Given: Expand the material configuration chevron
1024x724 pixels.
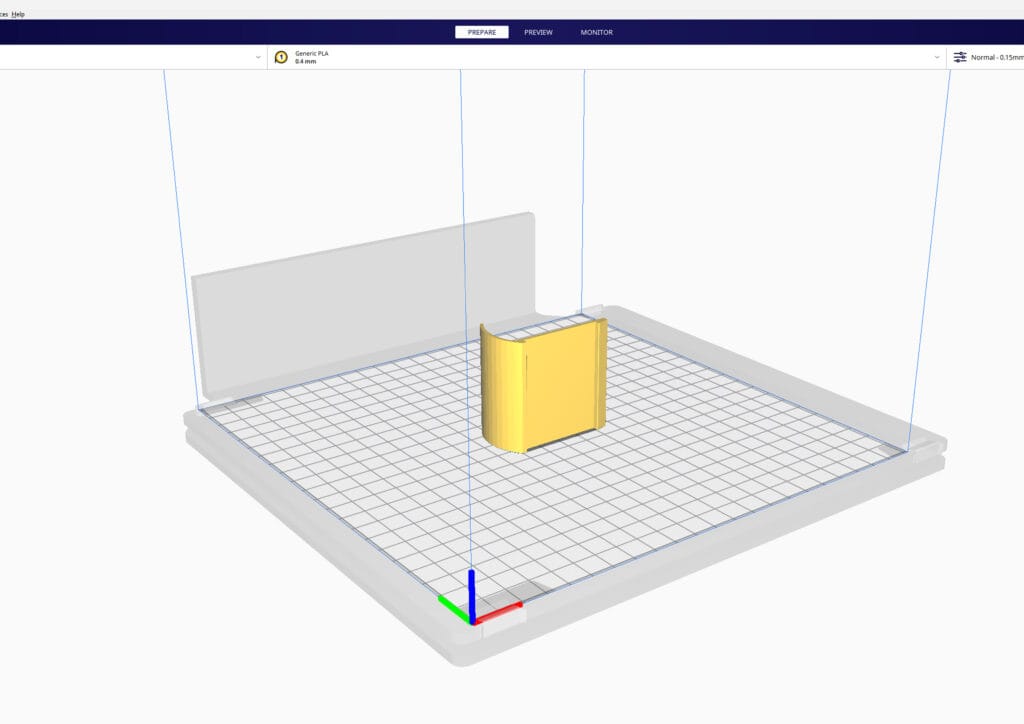Looking at the screenshot, I should click(x=937, y=57).
